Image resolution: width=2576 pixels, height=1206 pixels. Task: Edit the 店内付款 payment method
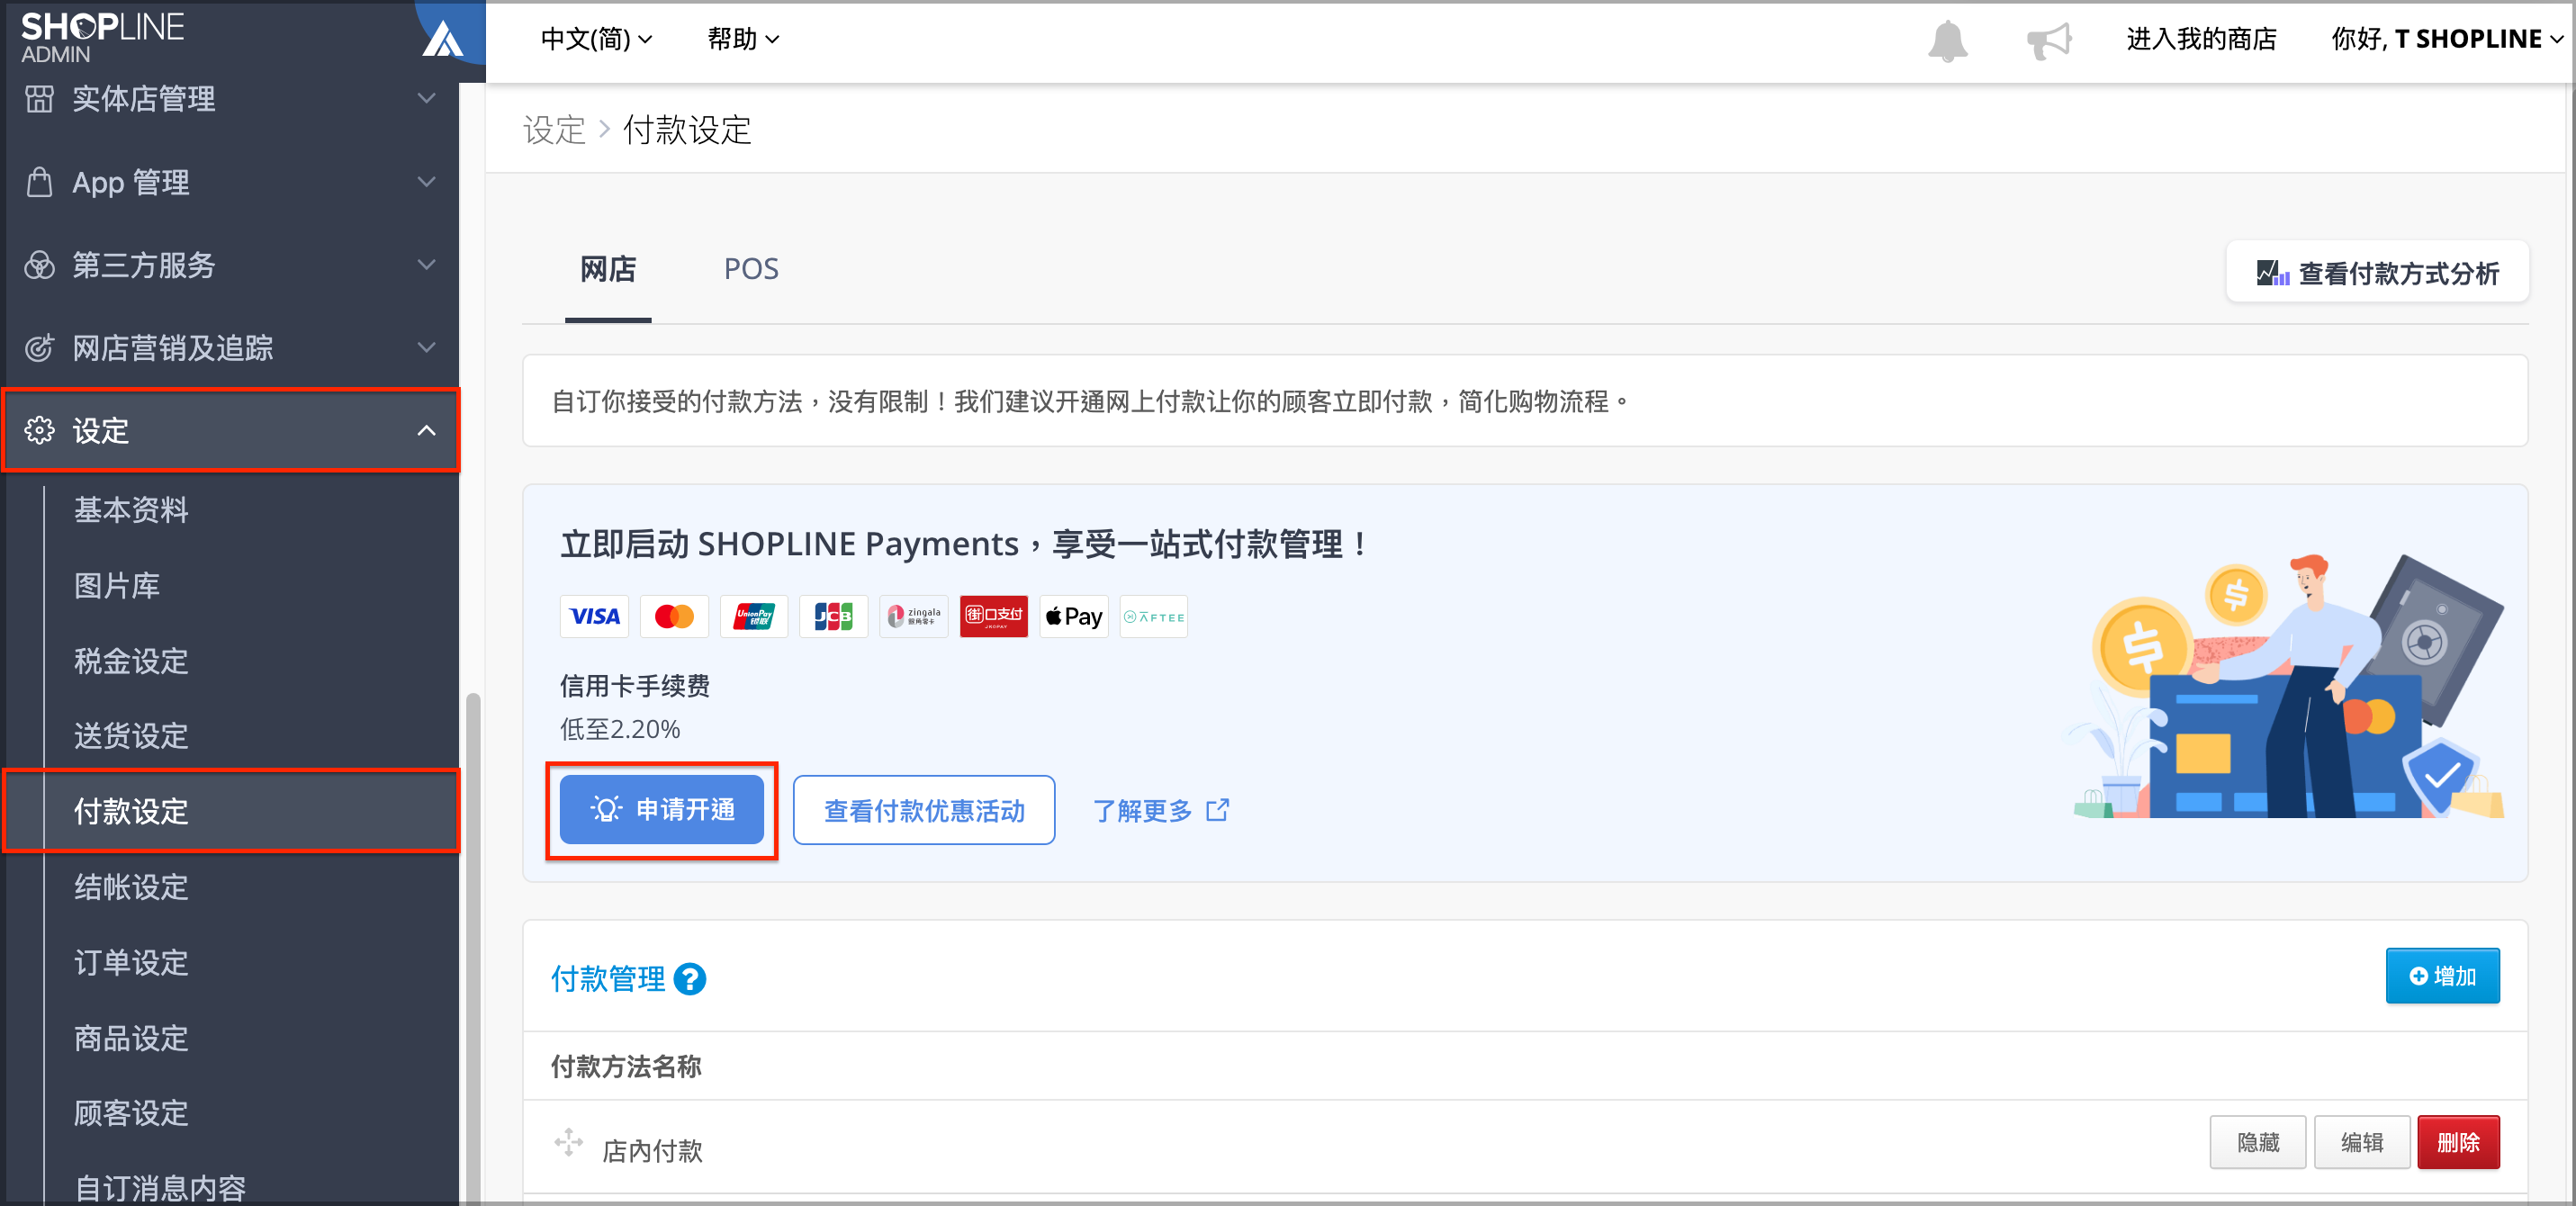[x=2361, y=1142]
